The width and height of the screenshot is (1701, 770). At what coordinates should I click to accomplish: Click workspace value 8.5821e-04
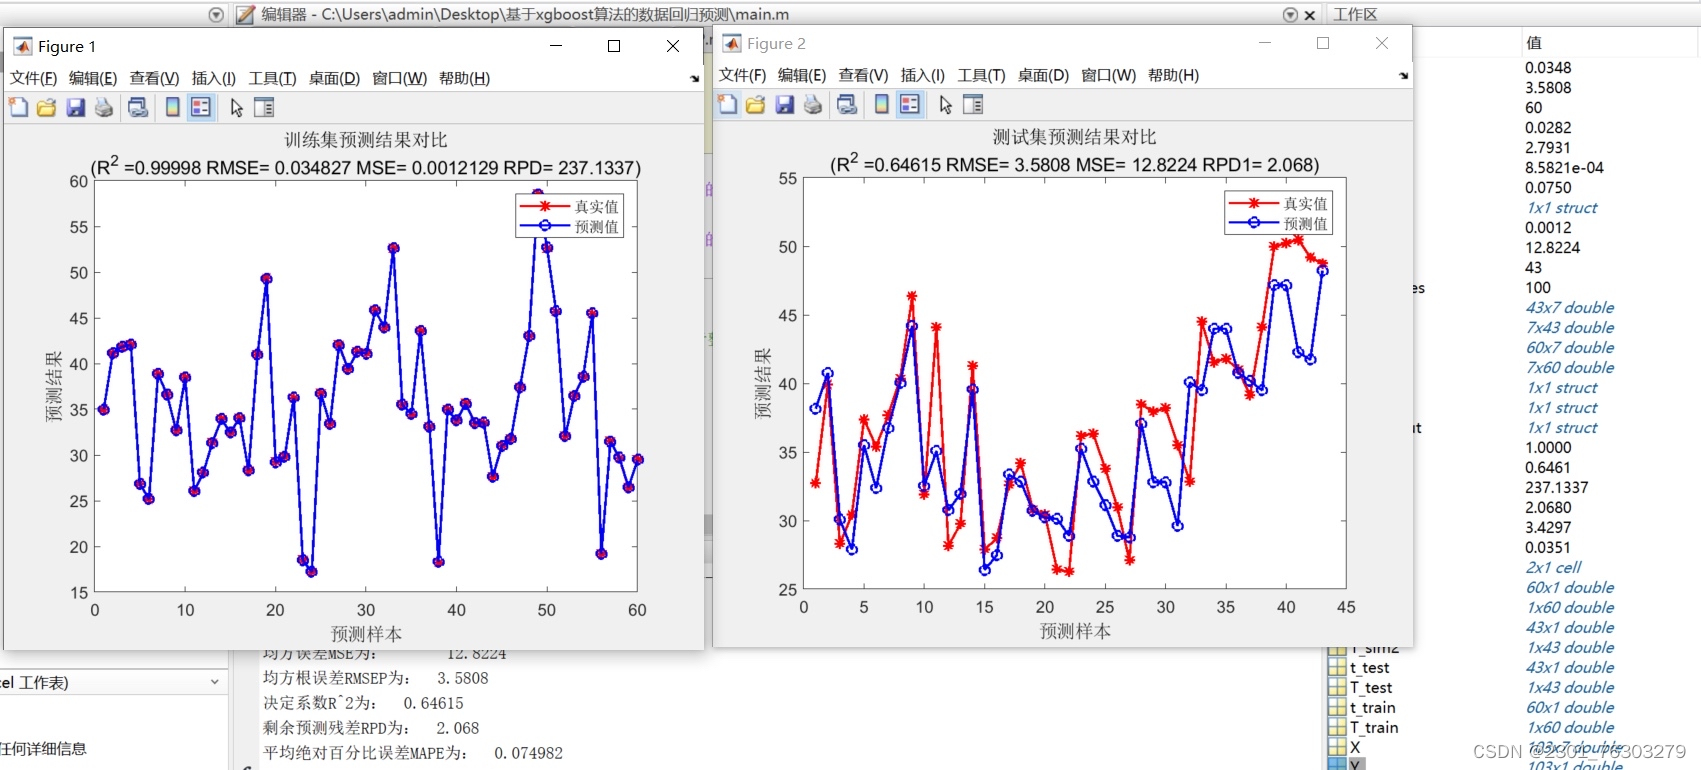1564,168
